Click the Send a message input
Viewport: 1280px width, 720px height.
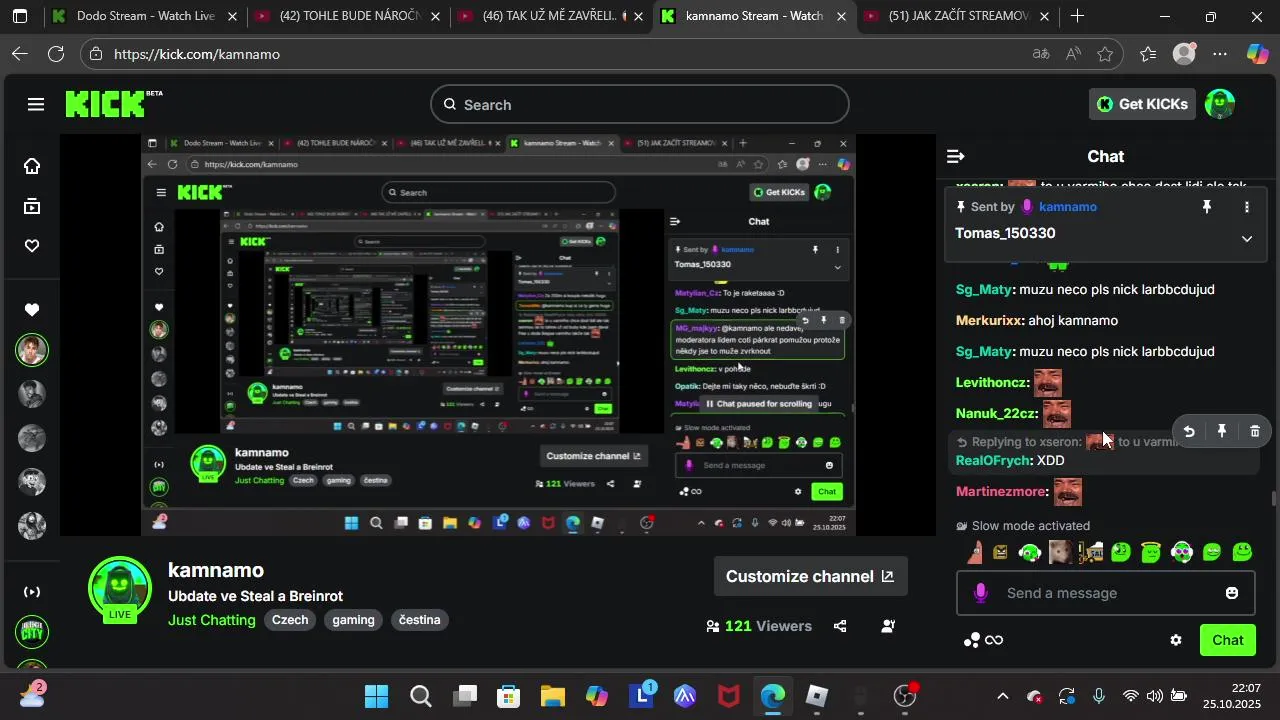click(1105, 593)
